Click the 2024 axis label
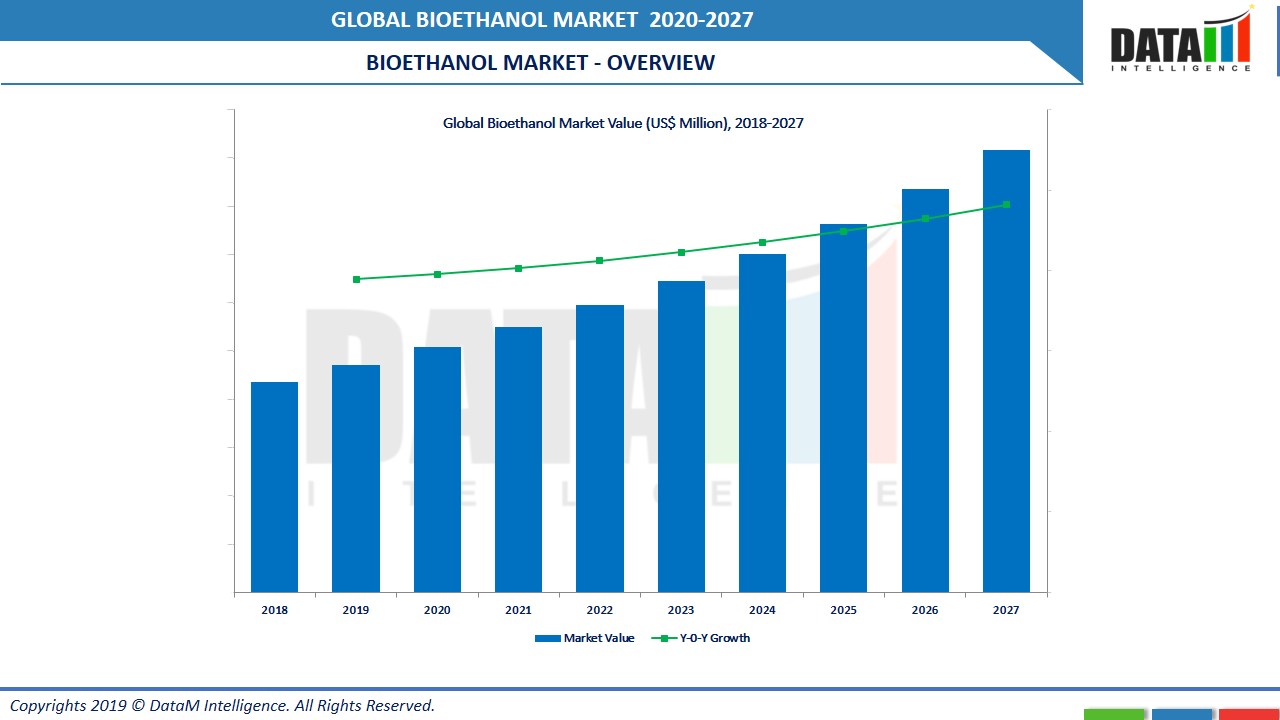 (762, 610)
